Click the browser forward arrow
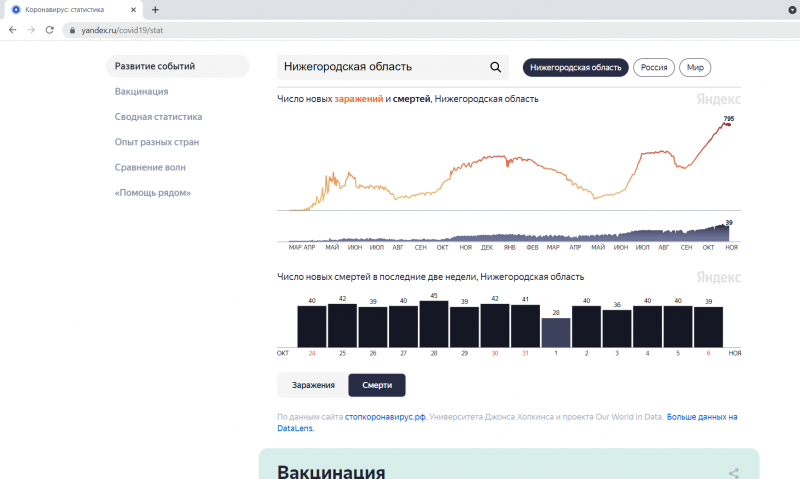This screenshot has width=800, height=479. pos(31,30)
